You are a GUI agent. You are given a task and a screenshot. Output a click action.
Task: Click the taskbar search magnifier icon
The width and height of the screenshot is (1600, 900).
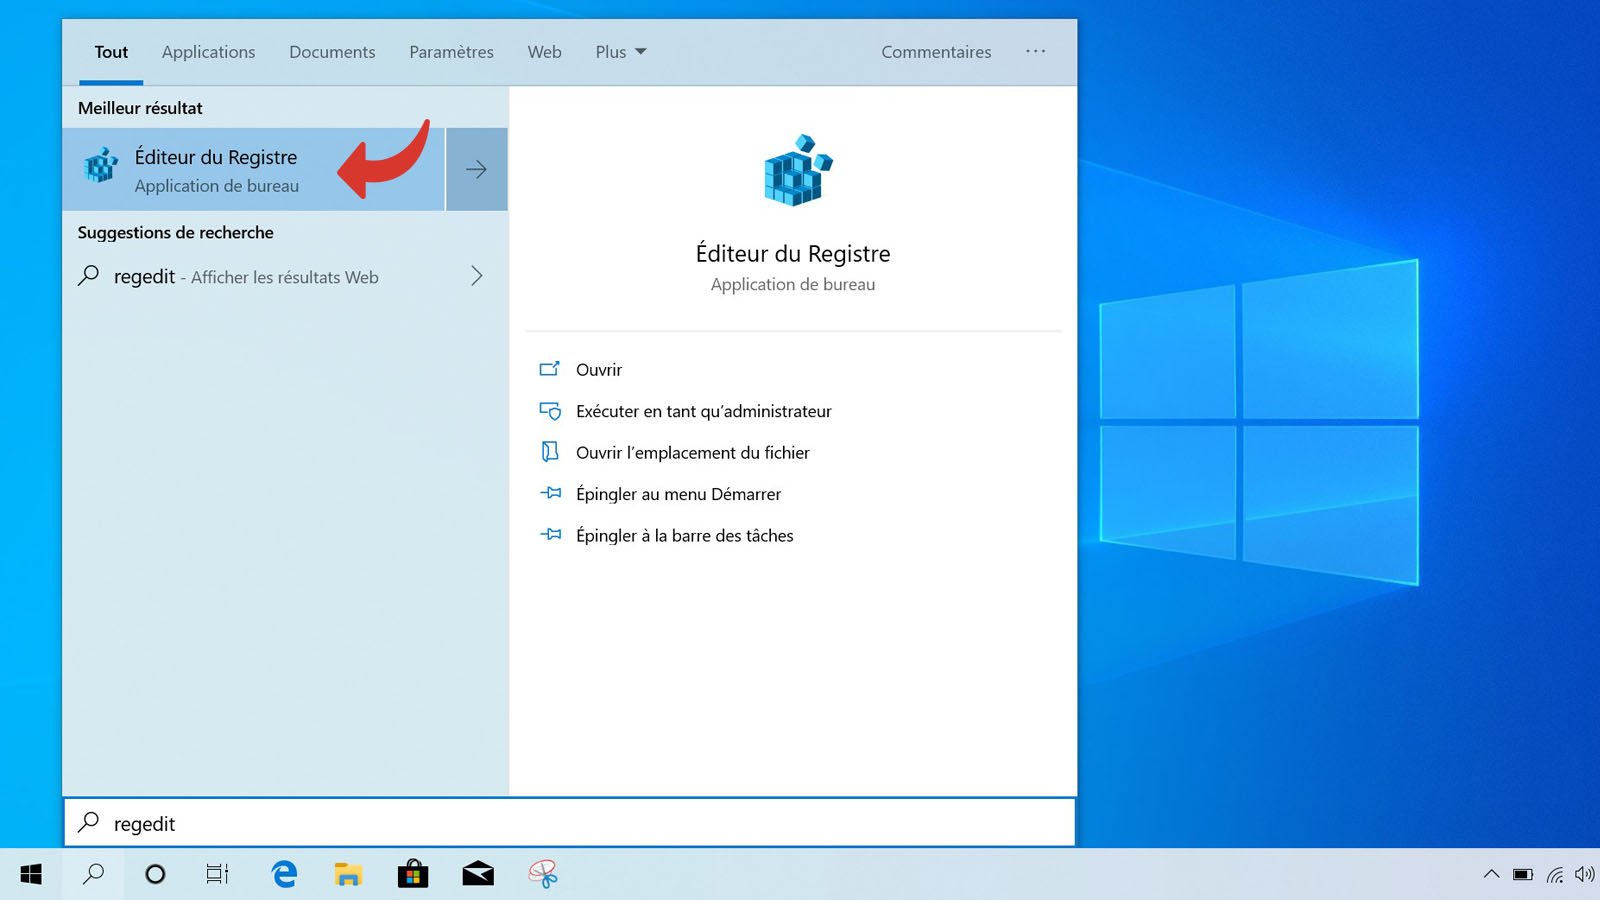coord(93,874)
